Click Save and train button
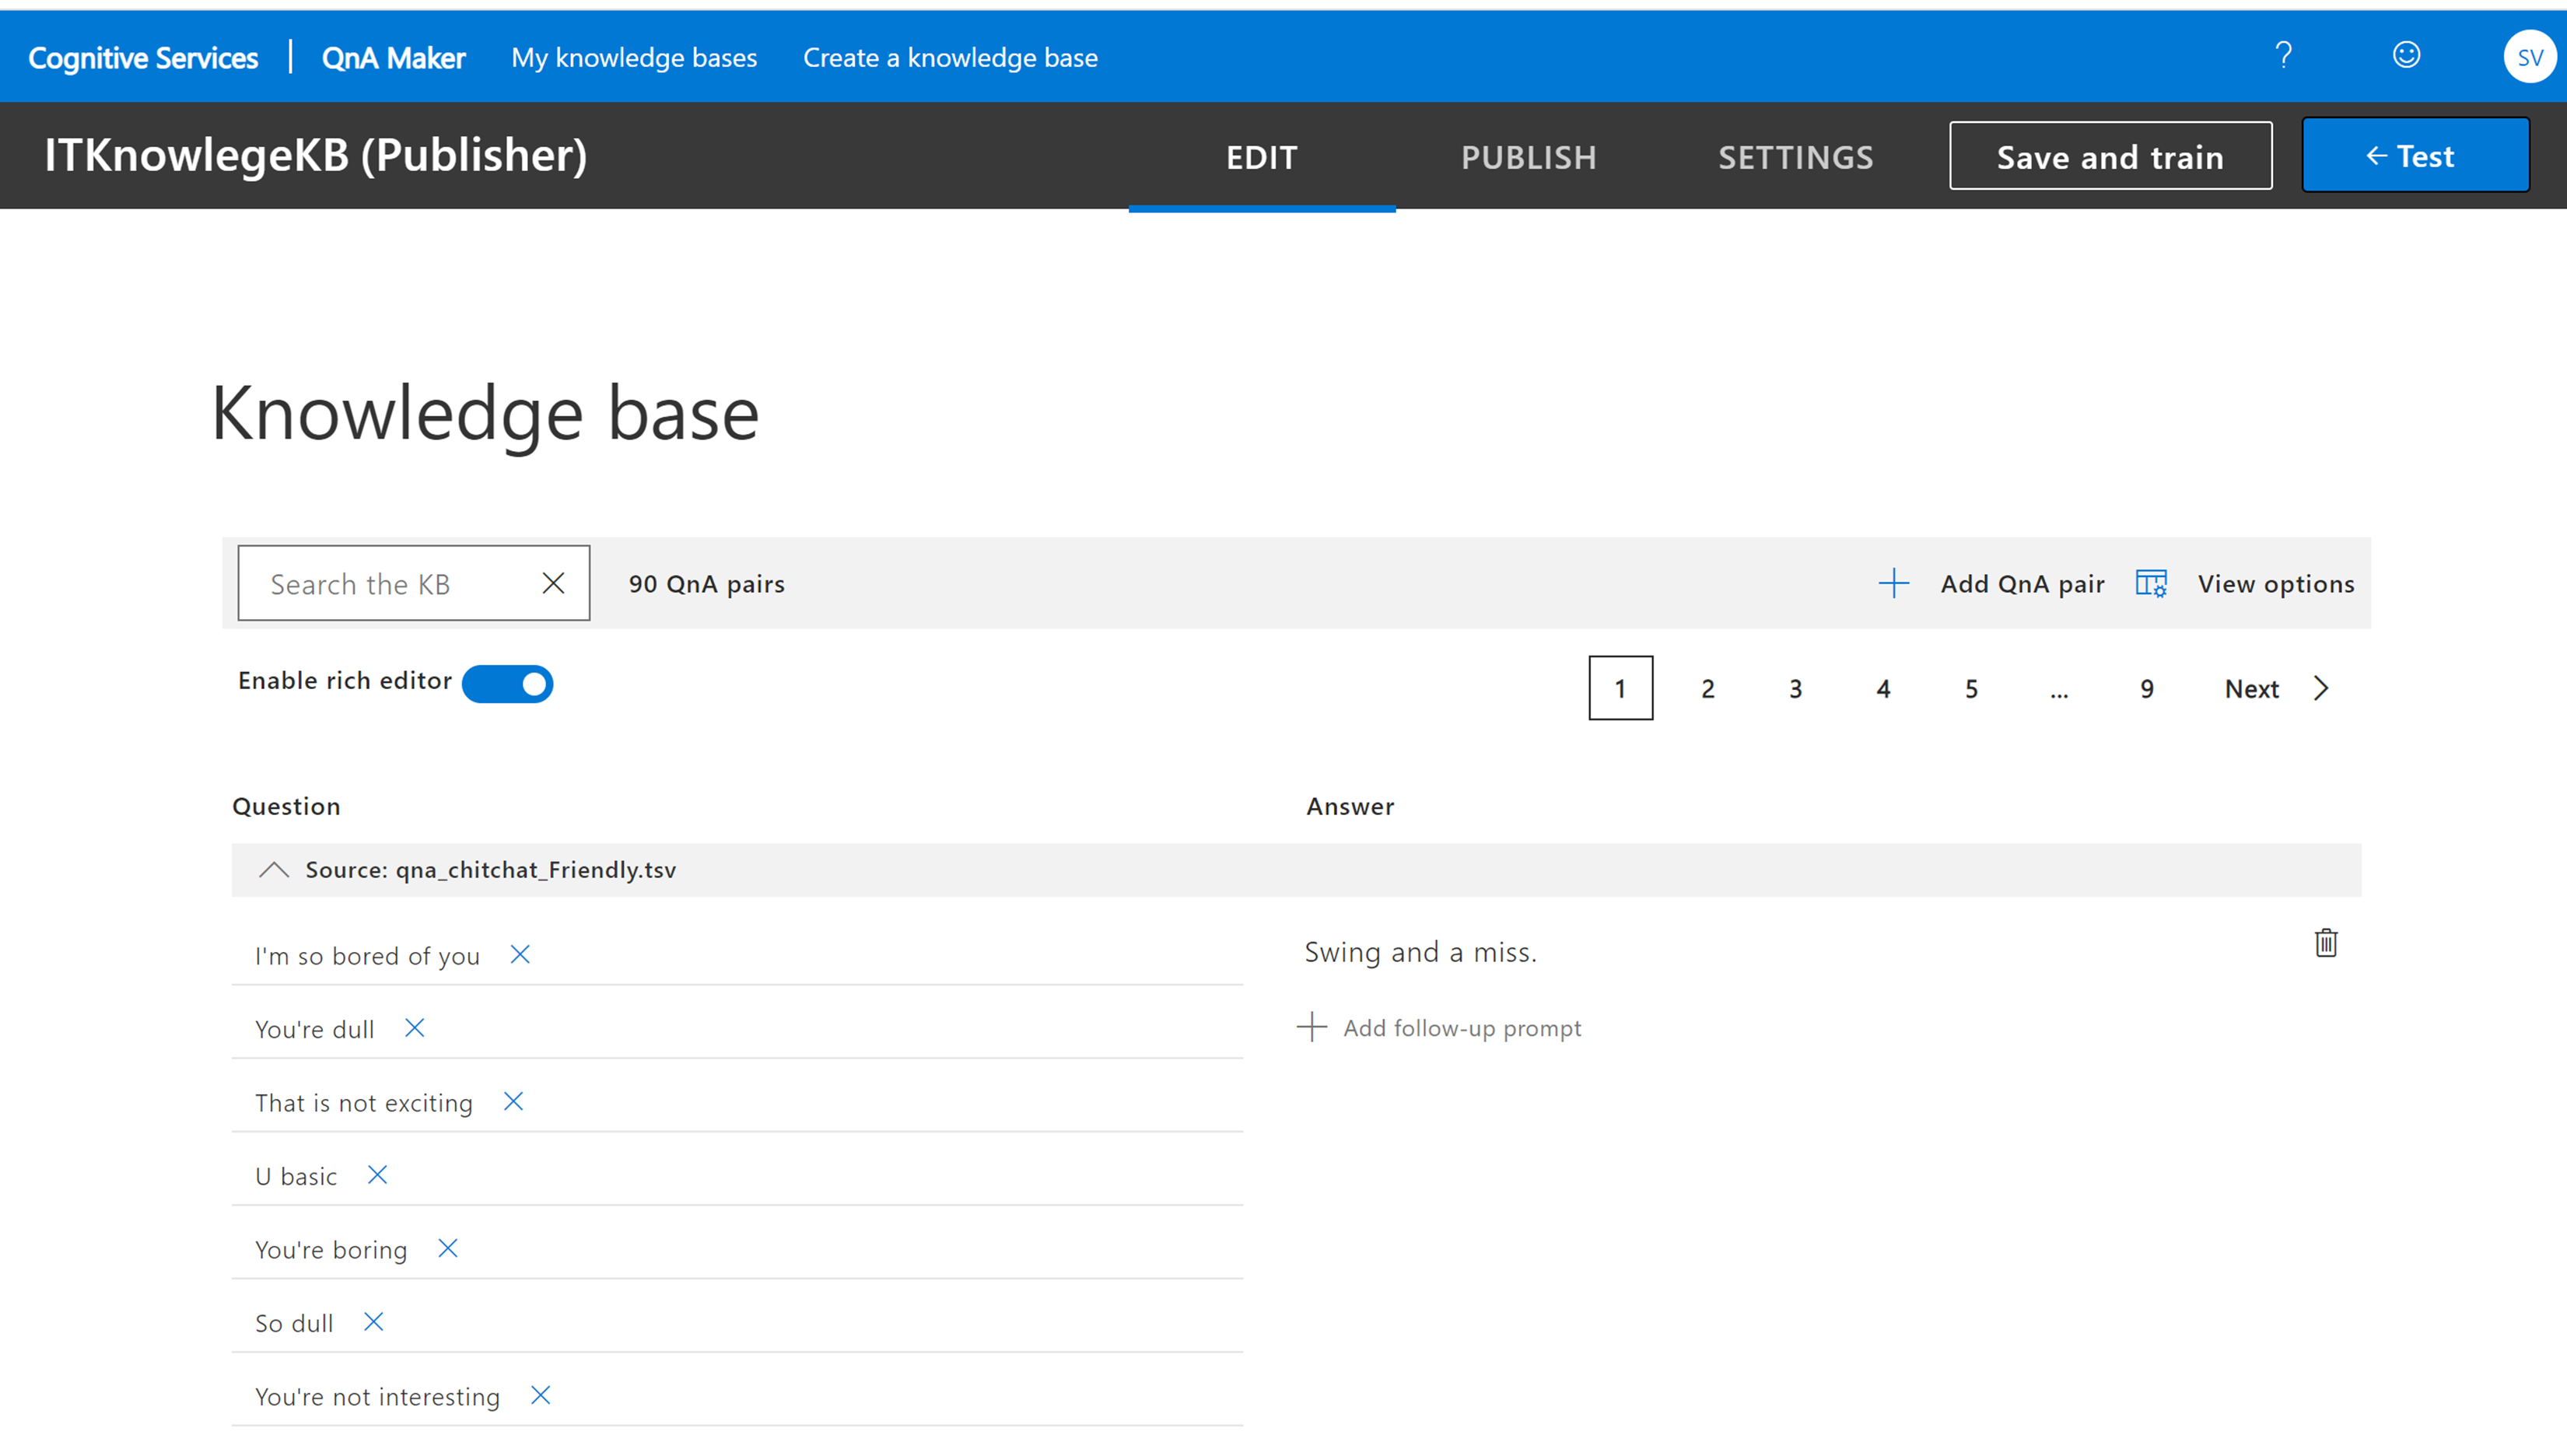Screen dimensions: 2567x1456 coord(2110,156)
